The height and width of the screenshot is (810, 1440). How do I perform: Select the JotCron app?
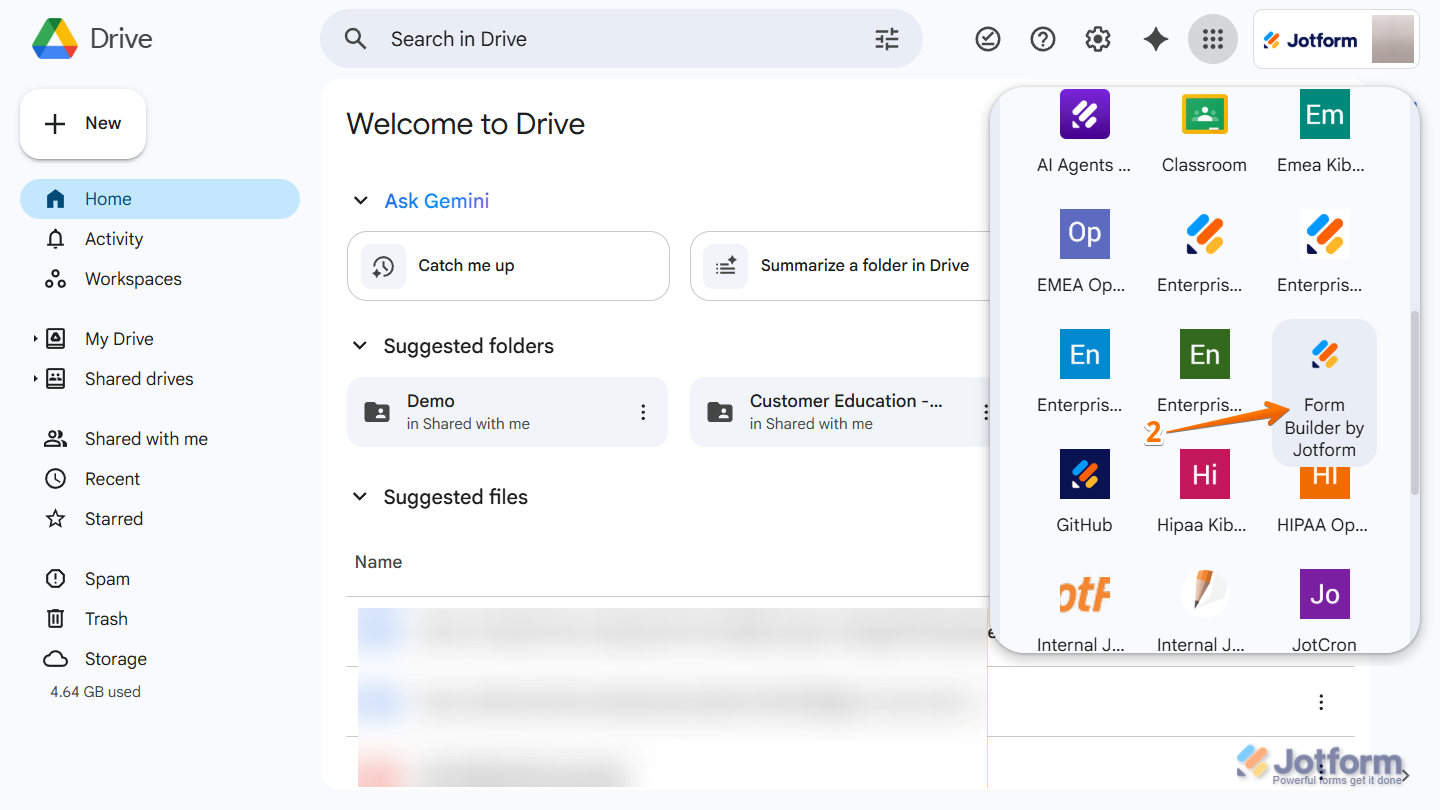tap(1323, 610)
